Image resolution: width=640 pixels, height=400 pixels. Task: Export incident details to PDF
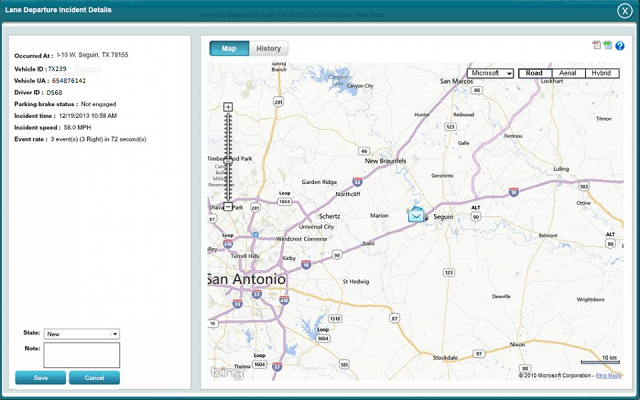(597, 46)
